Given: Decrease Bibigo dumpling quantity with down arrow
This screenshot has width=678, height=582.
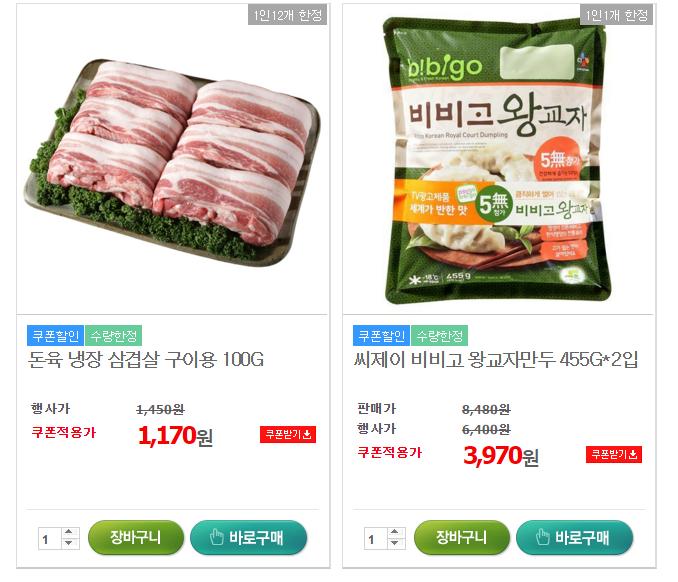Looking at the screenshot, I should tap(395, 543).
